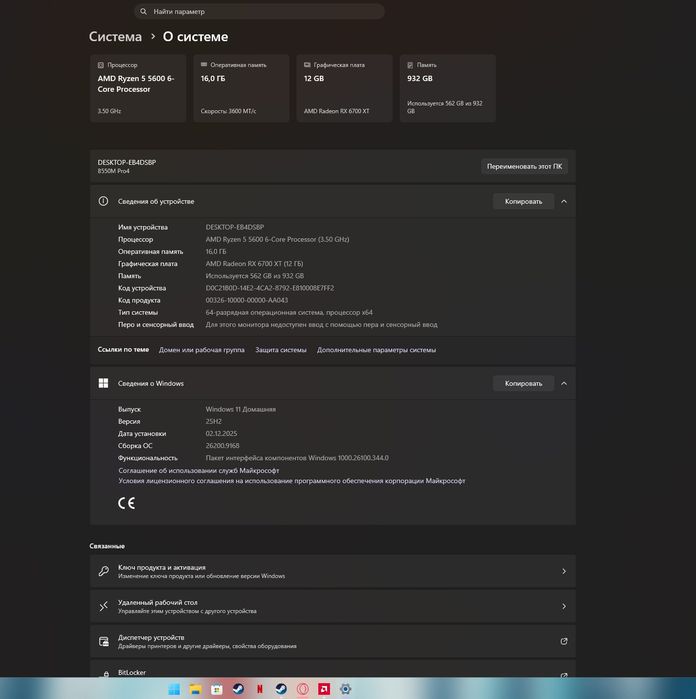Open 'Ключ продукта и активация' settings row

click(x=333, y=571)
